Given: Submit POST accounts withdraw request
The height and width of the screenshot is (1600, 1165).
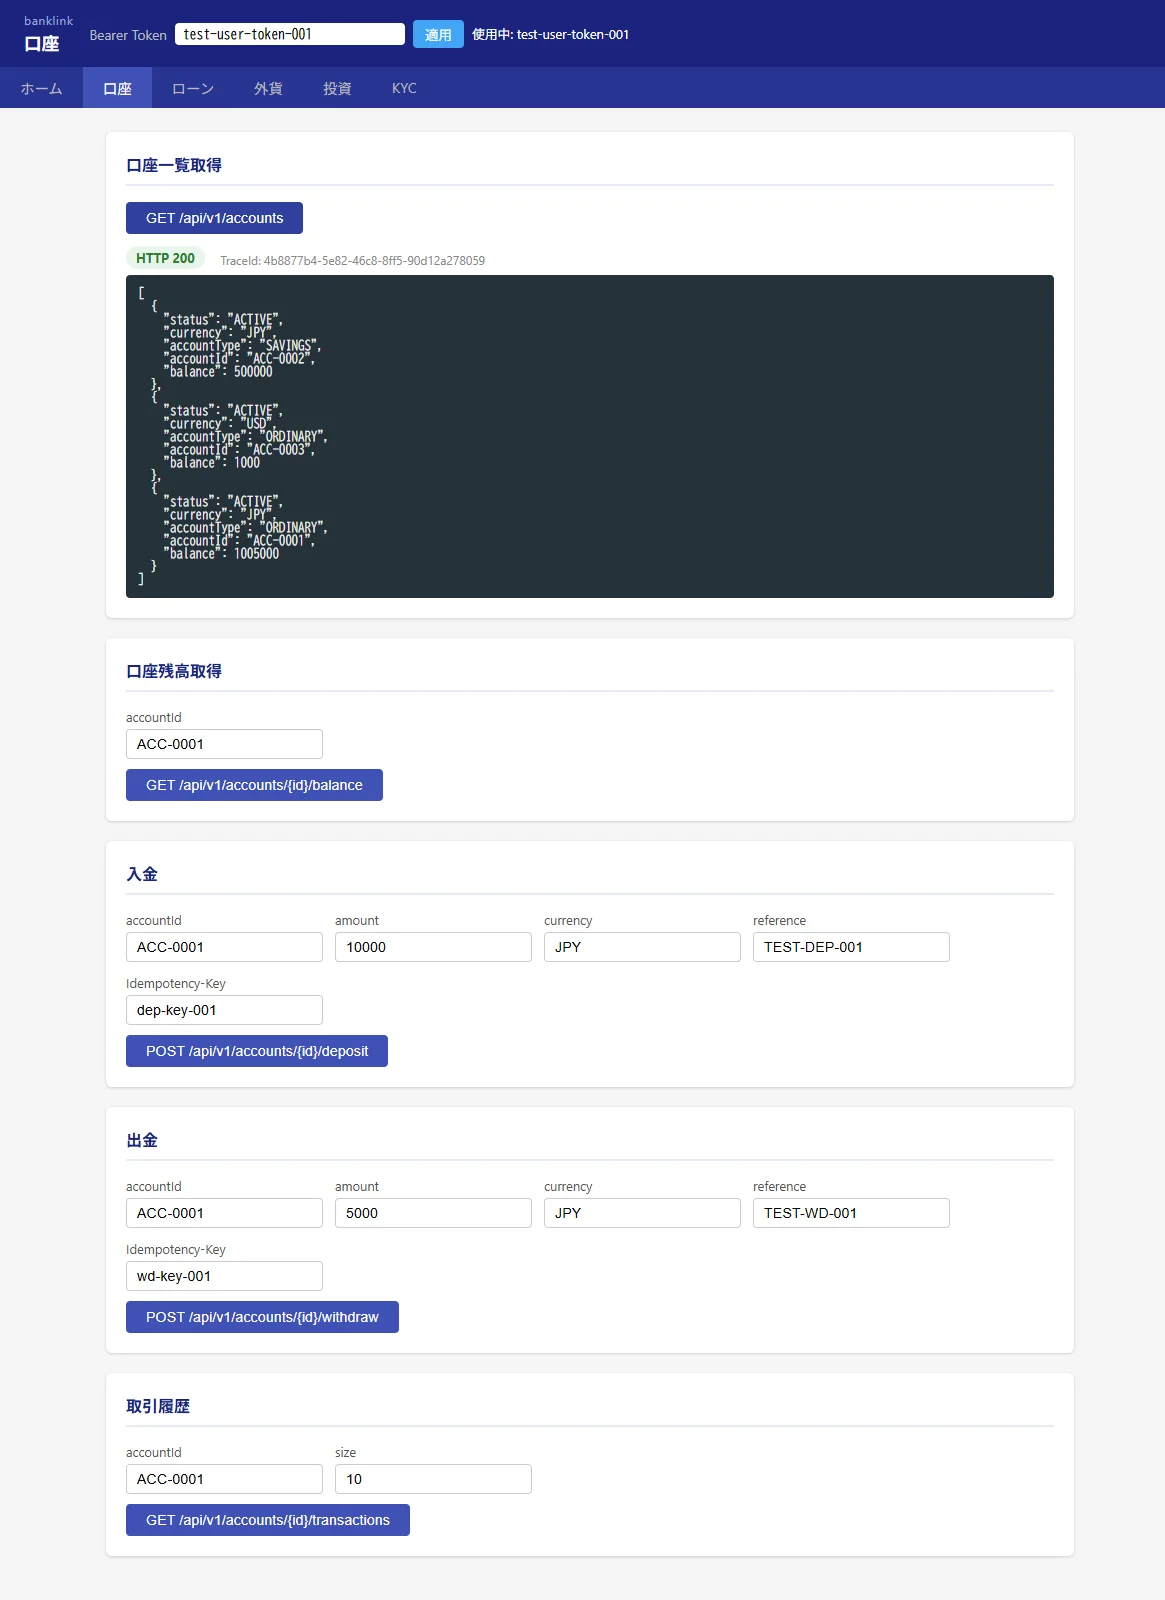Looking at the screenshot, I should (x=262, y=1317).
